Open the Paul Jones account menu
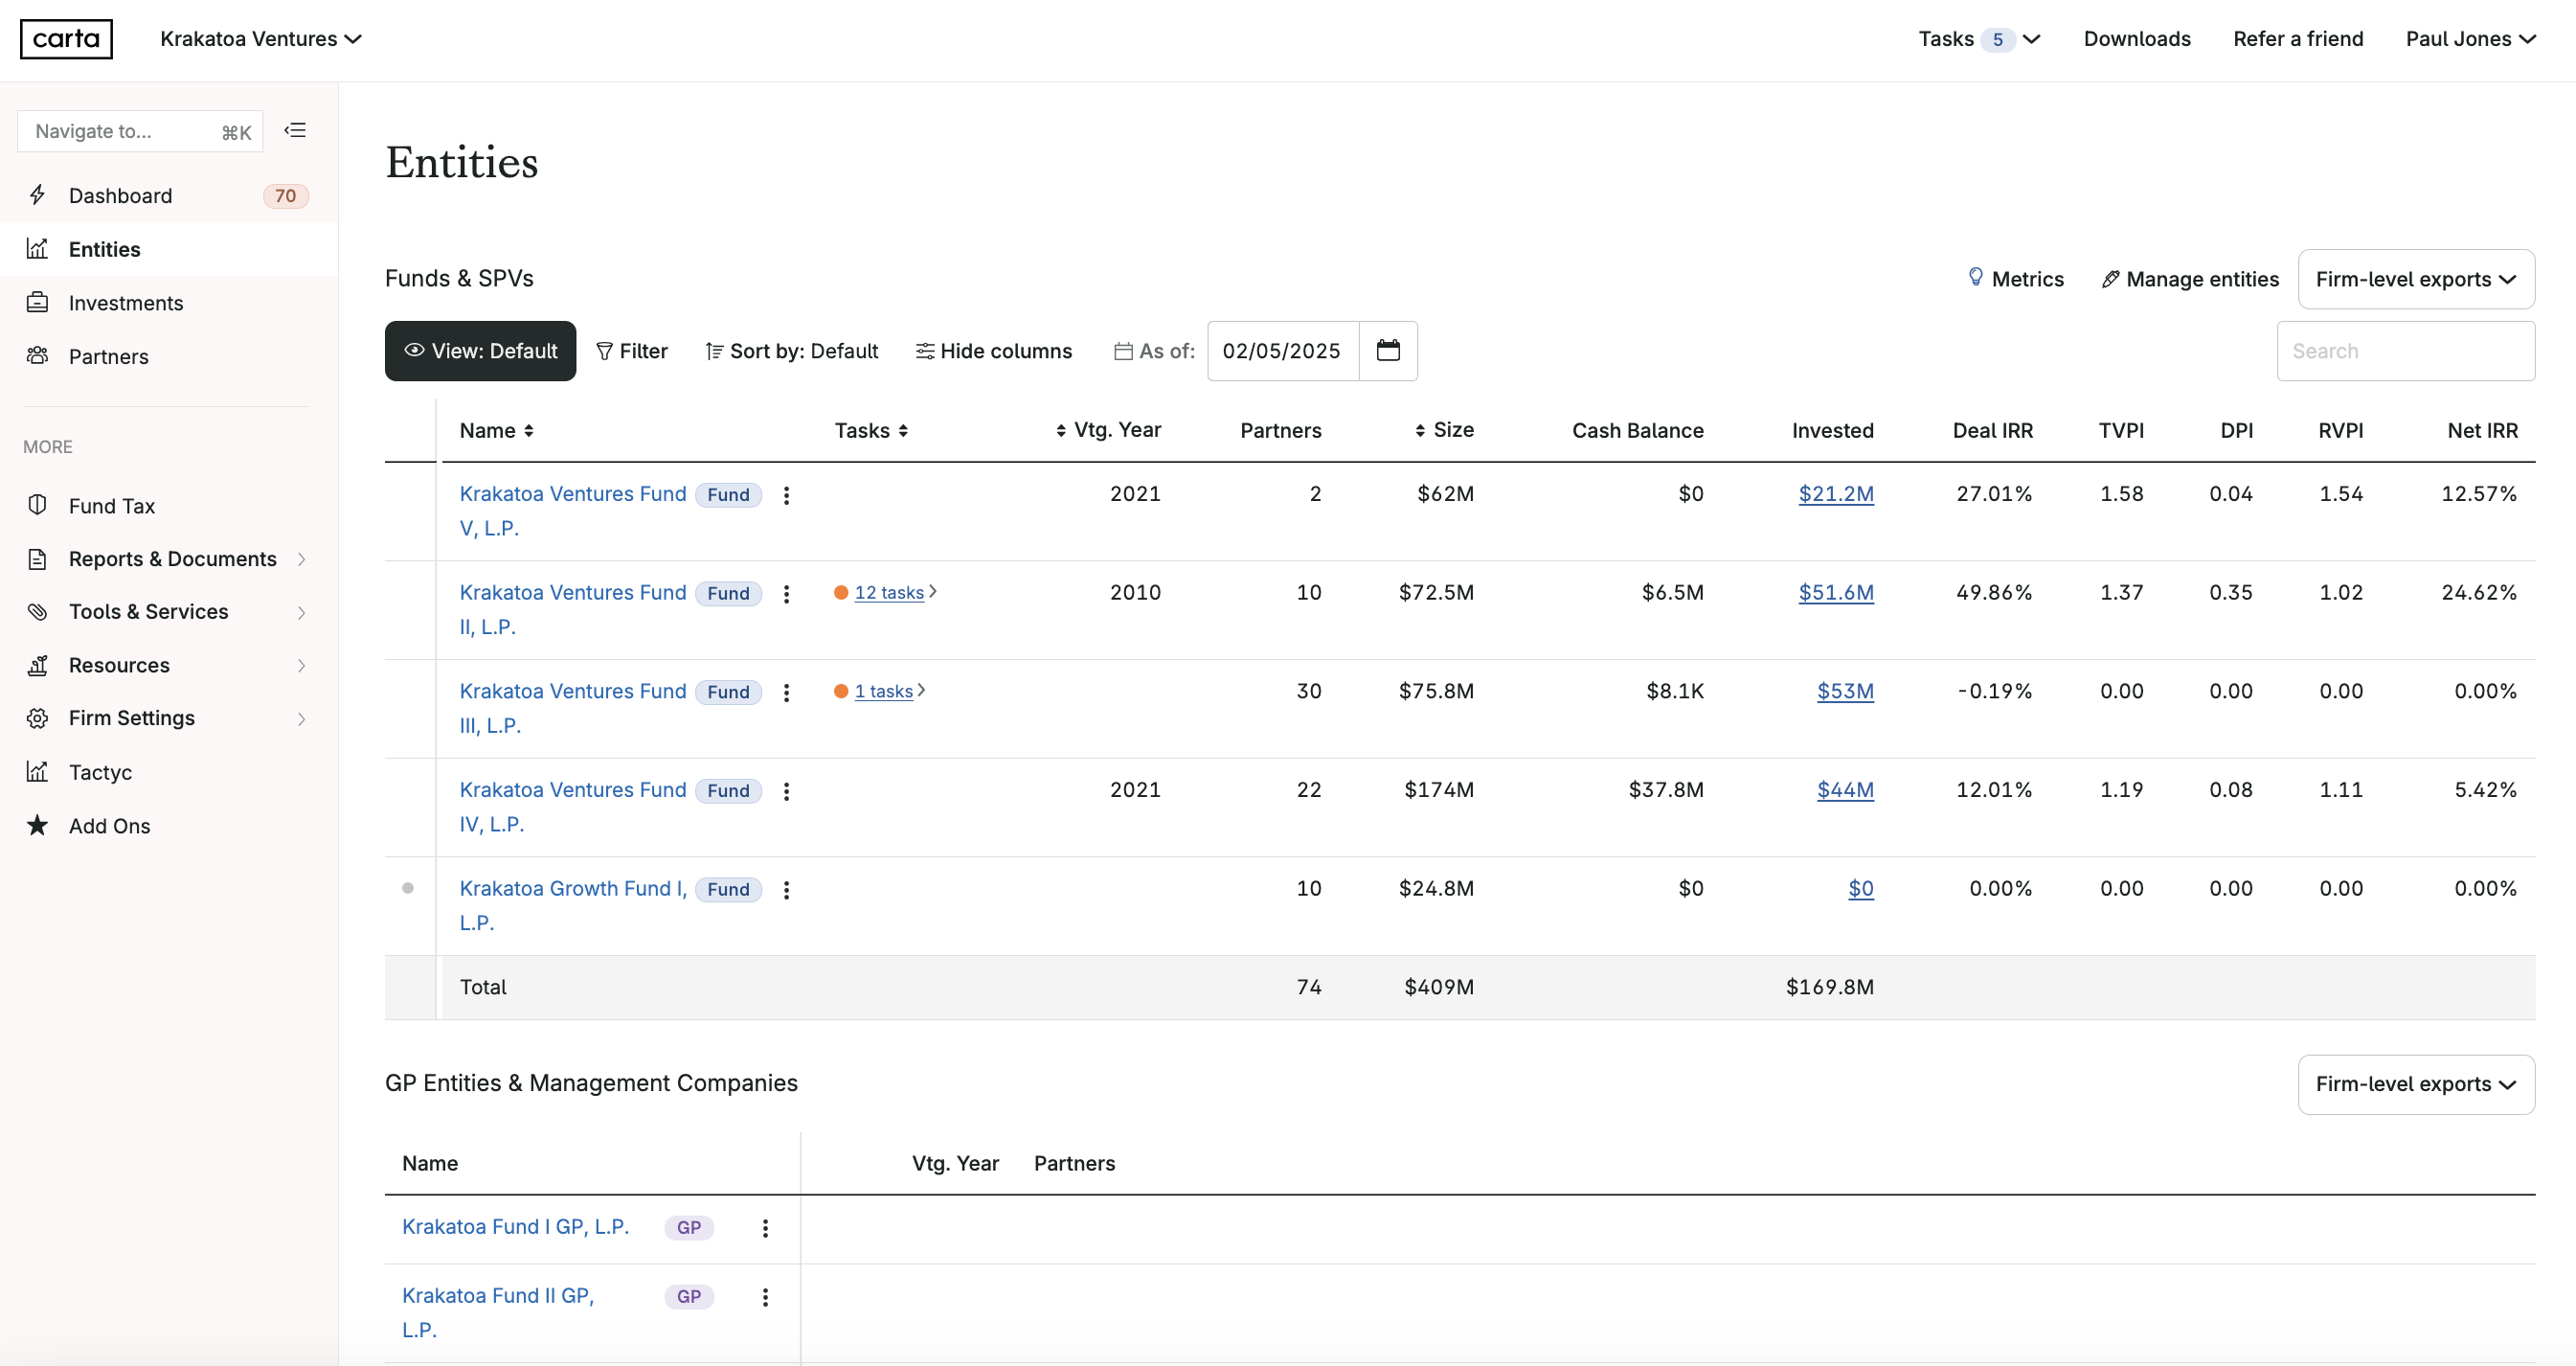The width and height of the screenshot is (2576, 1366). [x=2470, y=38]
